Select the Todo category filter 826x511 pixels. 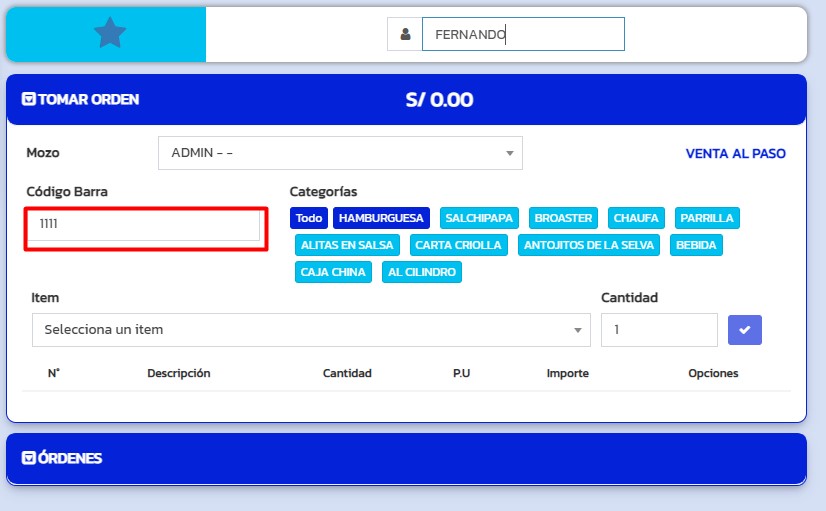pos(309,218)
